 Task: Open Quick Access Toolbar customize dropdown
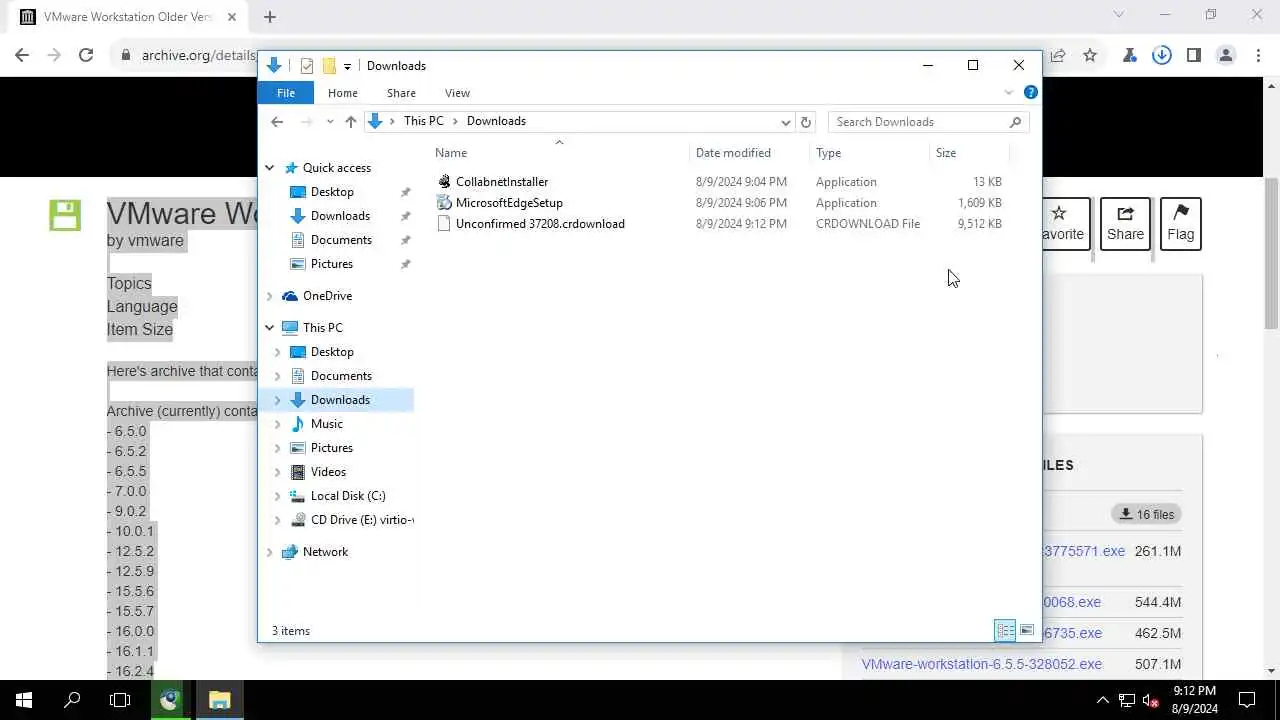coord(347,66)
